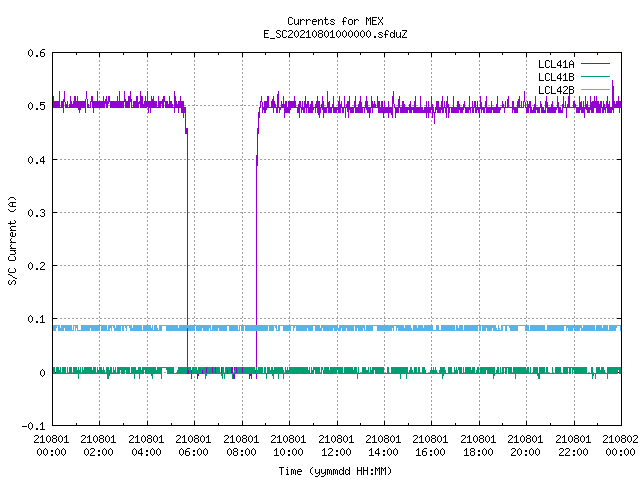
Task: Click the 20:00 x-axis time label
Action: tap(526, 452)
